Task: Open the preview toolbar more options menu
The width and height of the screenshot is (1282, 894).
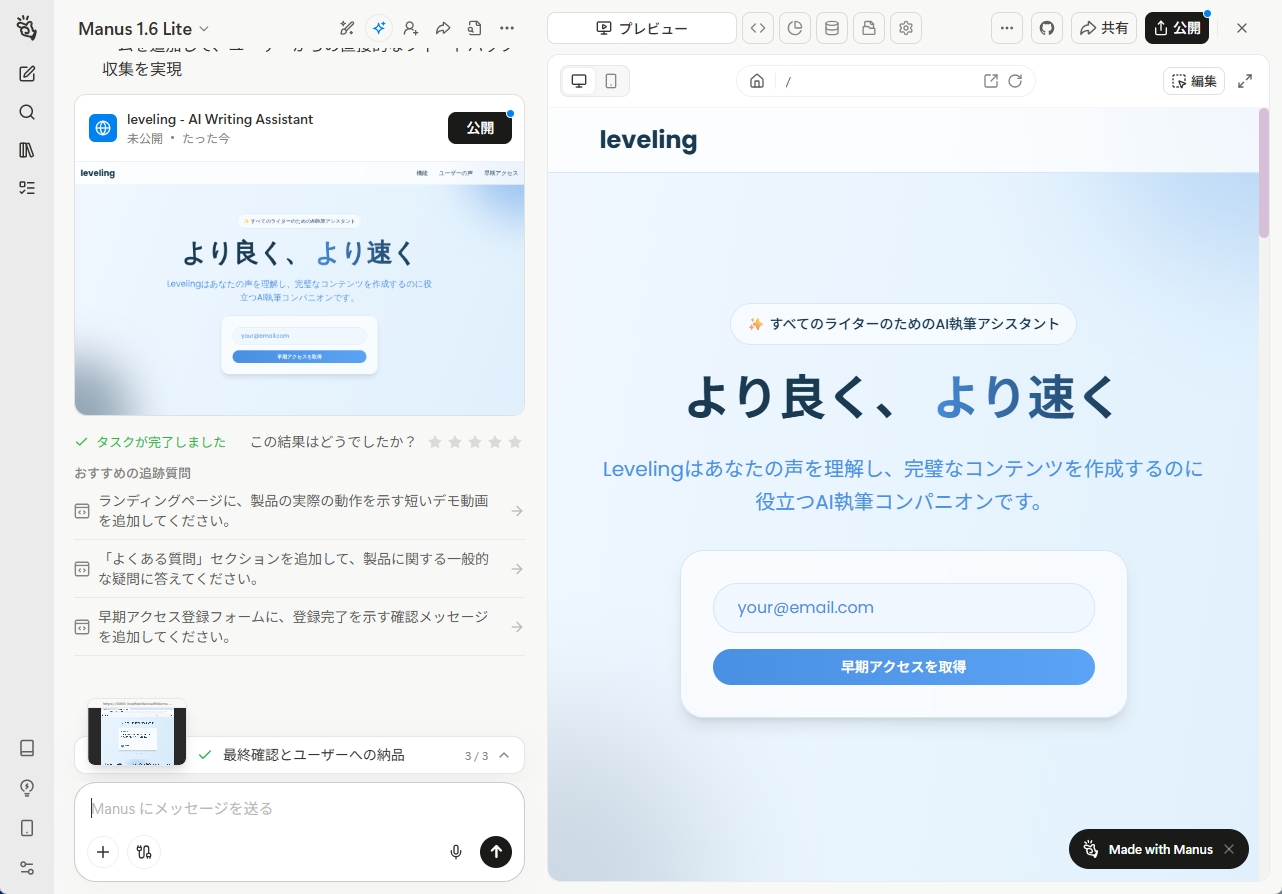Action: coord(1007,28)
